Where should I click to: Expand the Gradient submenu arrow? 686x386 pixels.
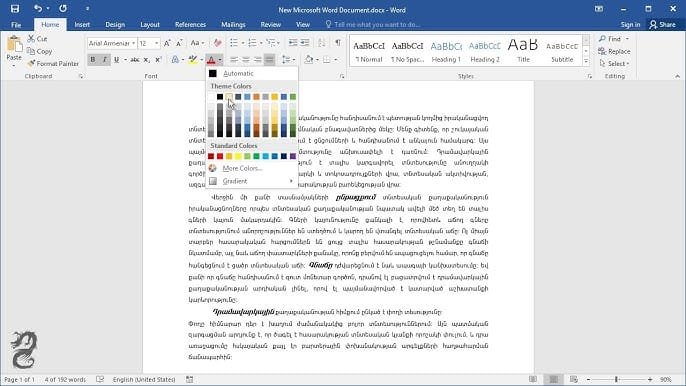(x=291, y=181)
